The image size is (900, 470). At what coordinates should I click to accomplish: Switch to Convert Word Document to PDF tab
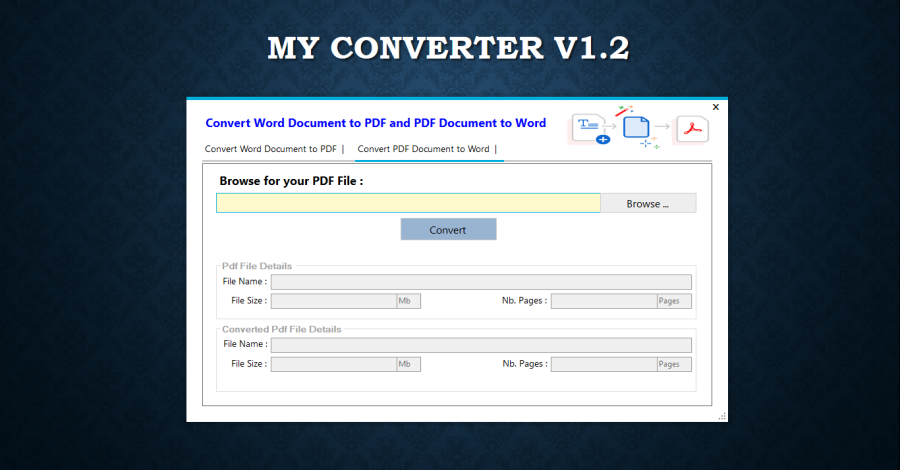270,149
